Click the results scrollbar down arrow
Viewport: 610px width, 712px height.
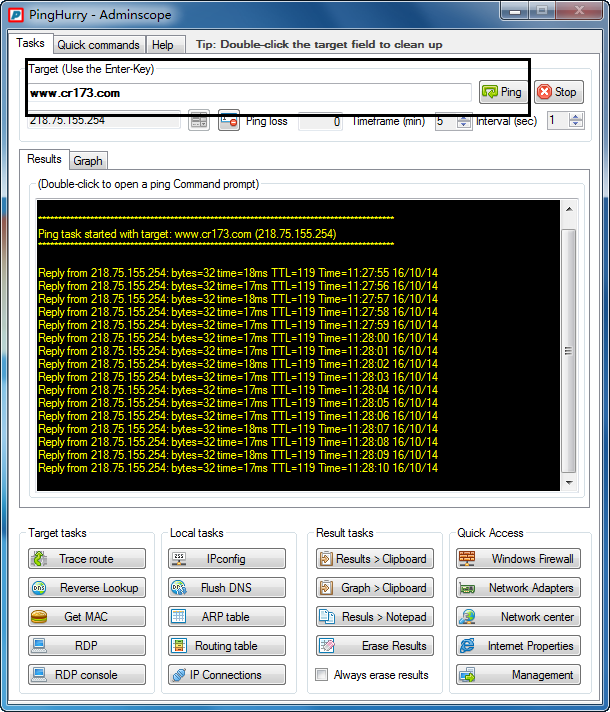(x=569, y=482)
